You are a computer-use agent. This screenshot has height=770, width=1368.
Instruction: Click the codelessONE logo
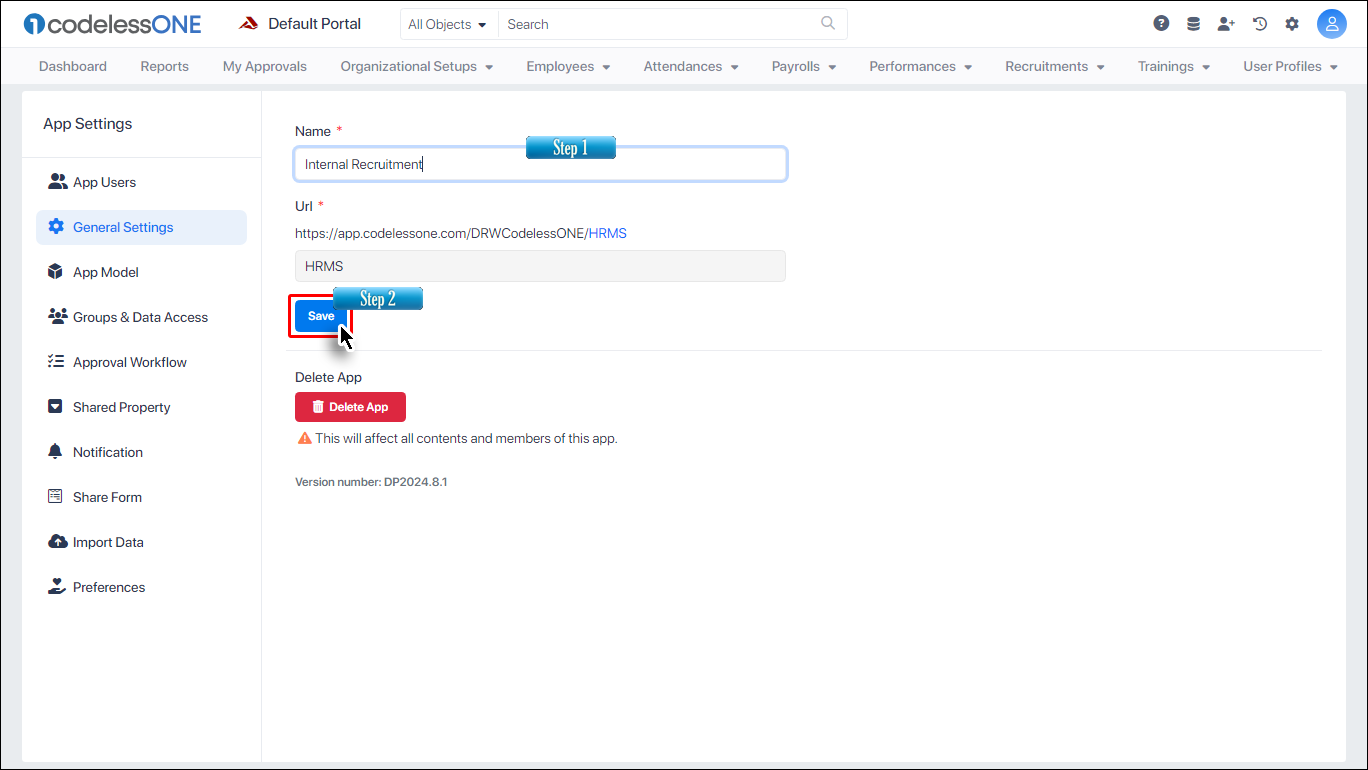(113, 24)
